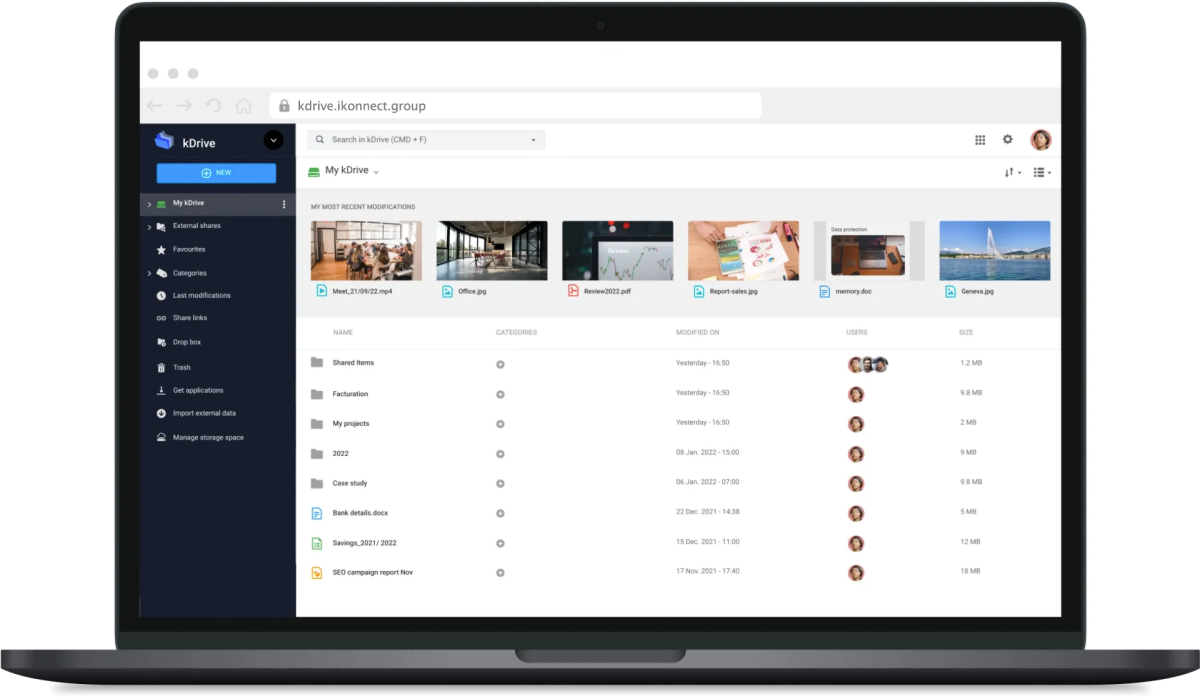This screenshot has width=1200, height=699.
Task: Open Share links in the sidebar
Action: pos(190,318)
